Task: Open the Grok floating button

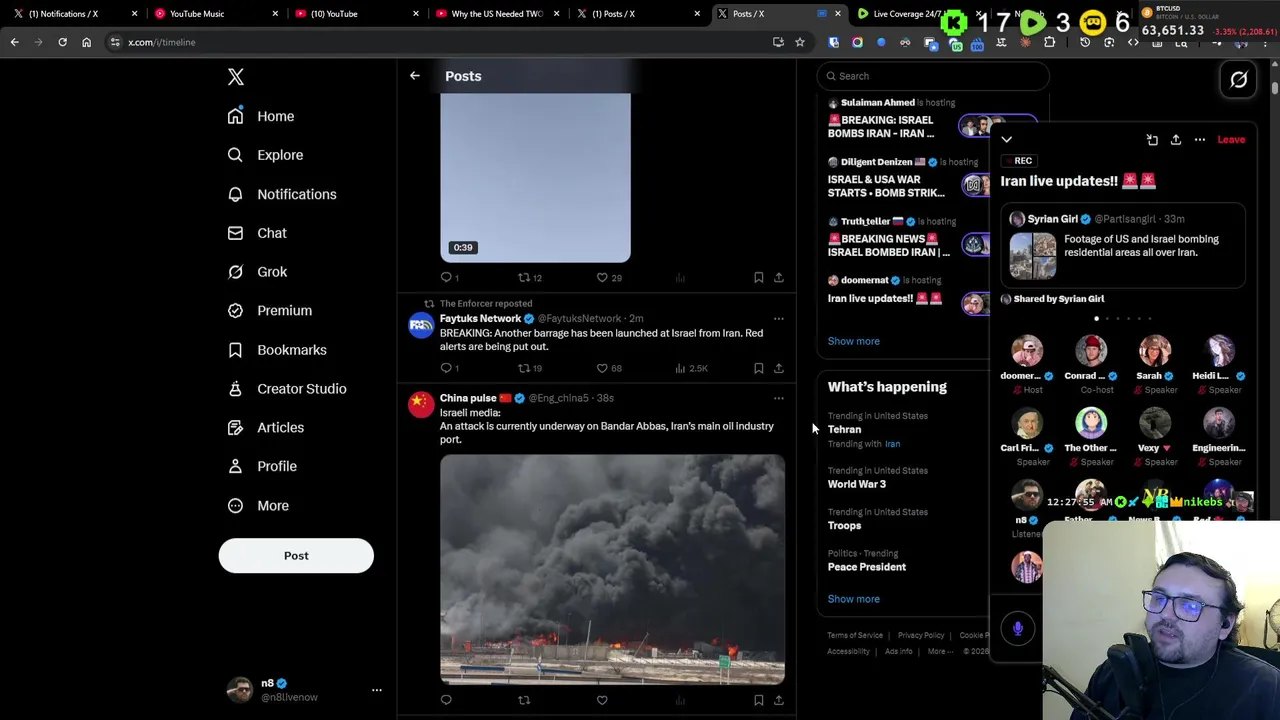Action: point(1238,80)
